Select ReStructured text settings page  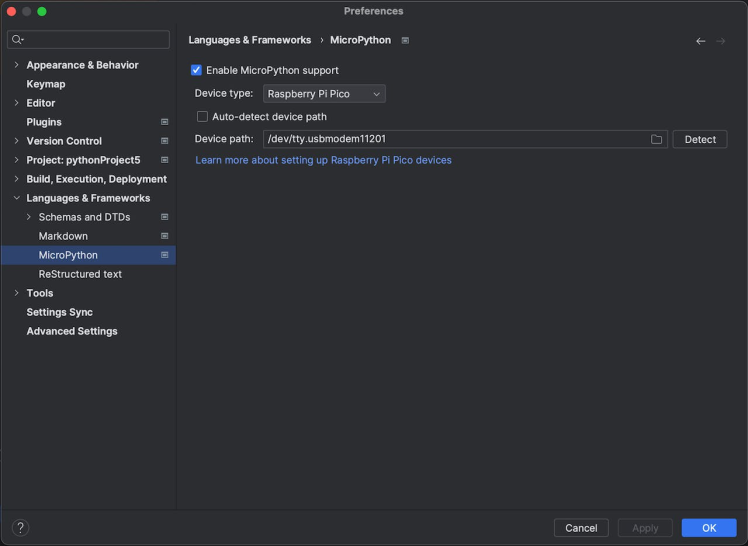pos(80,274)
